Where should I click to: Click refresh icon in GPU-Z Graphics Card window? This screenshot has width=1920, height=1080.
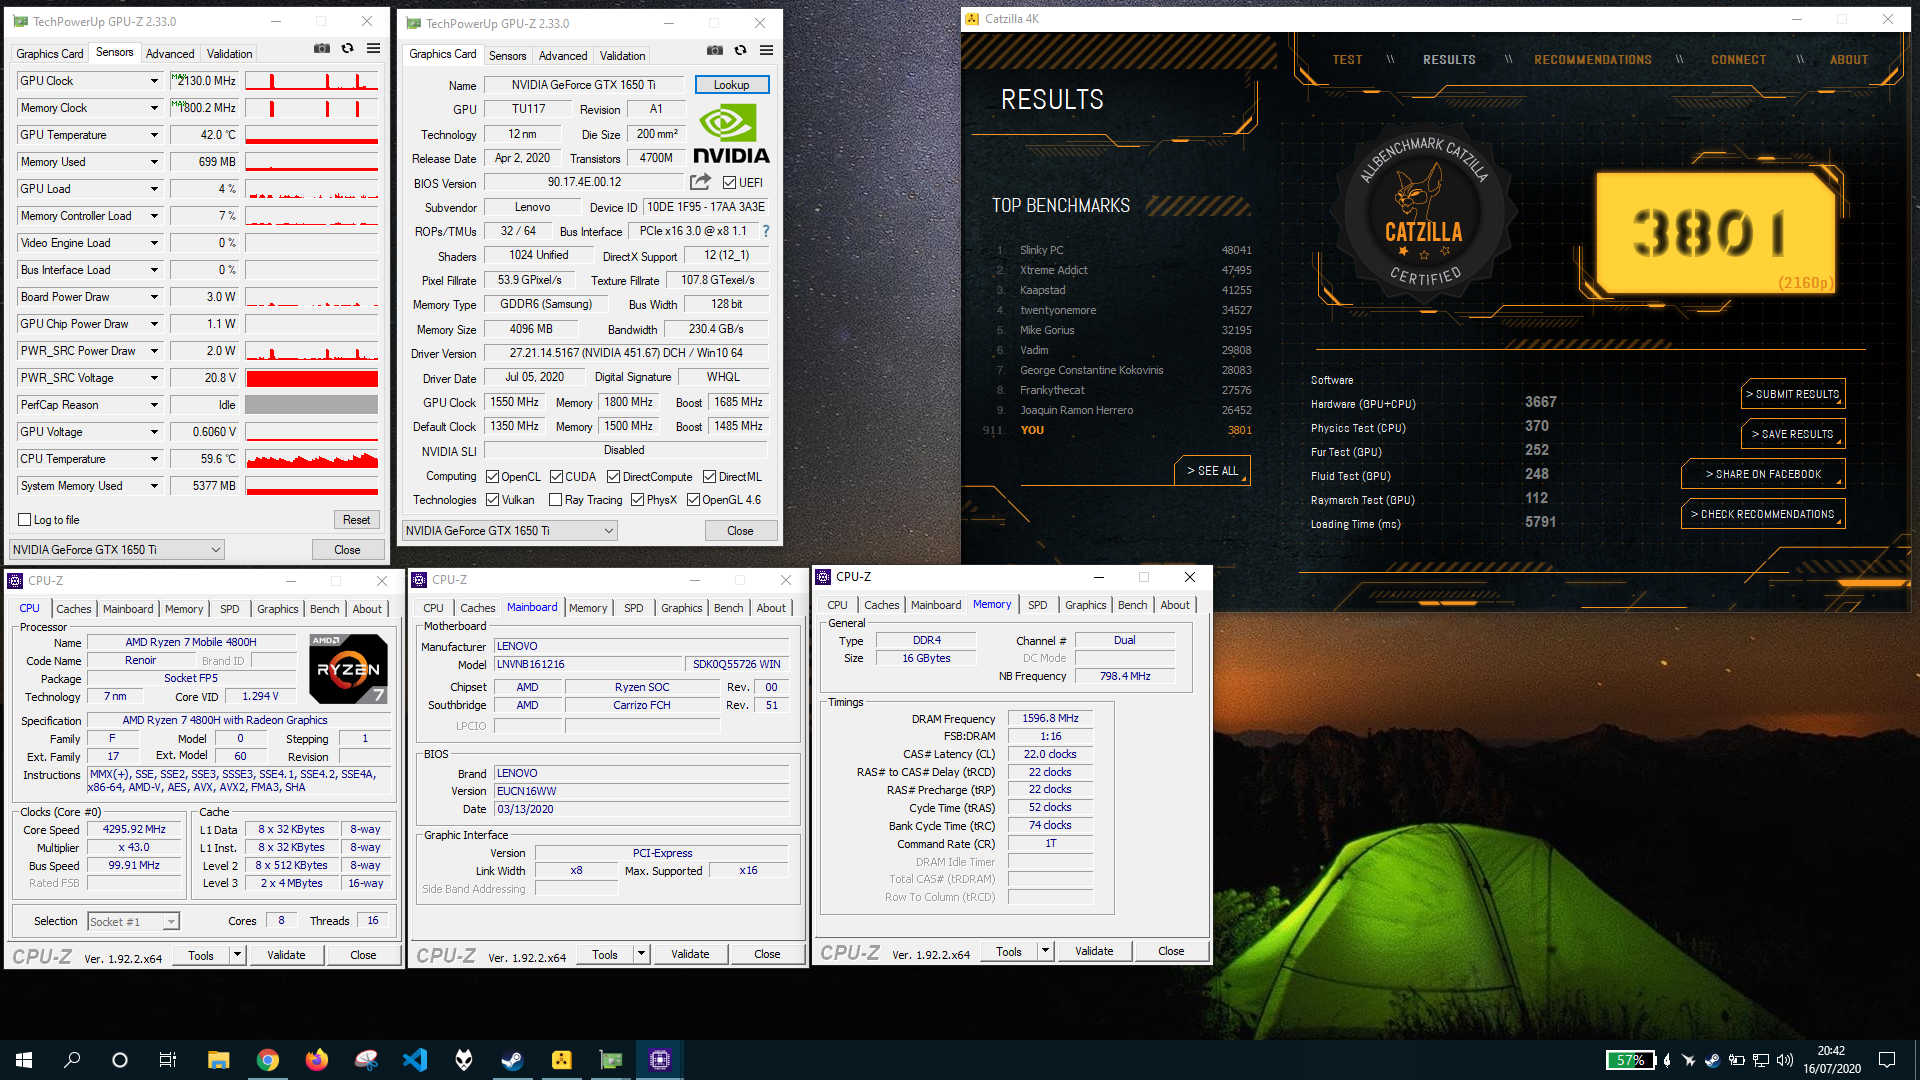pos(740,50)
